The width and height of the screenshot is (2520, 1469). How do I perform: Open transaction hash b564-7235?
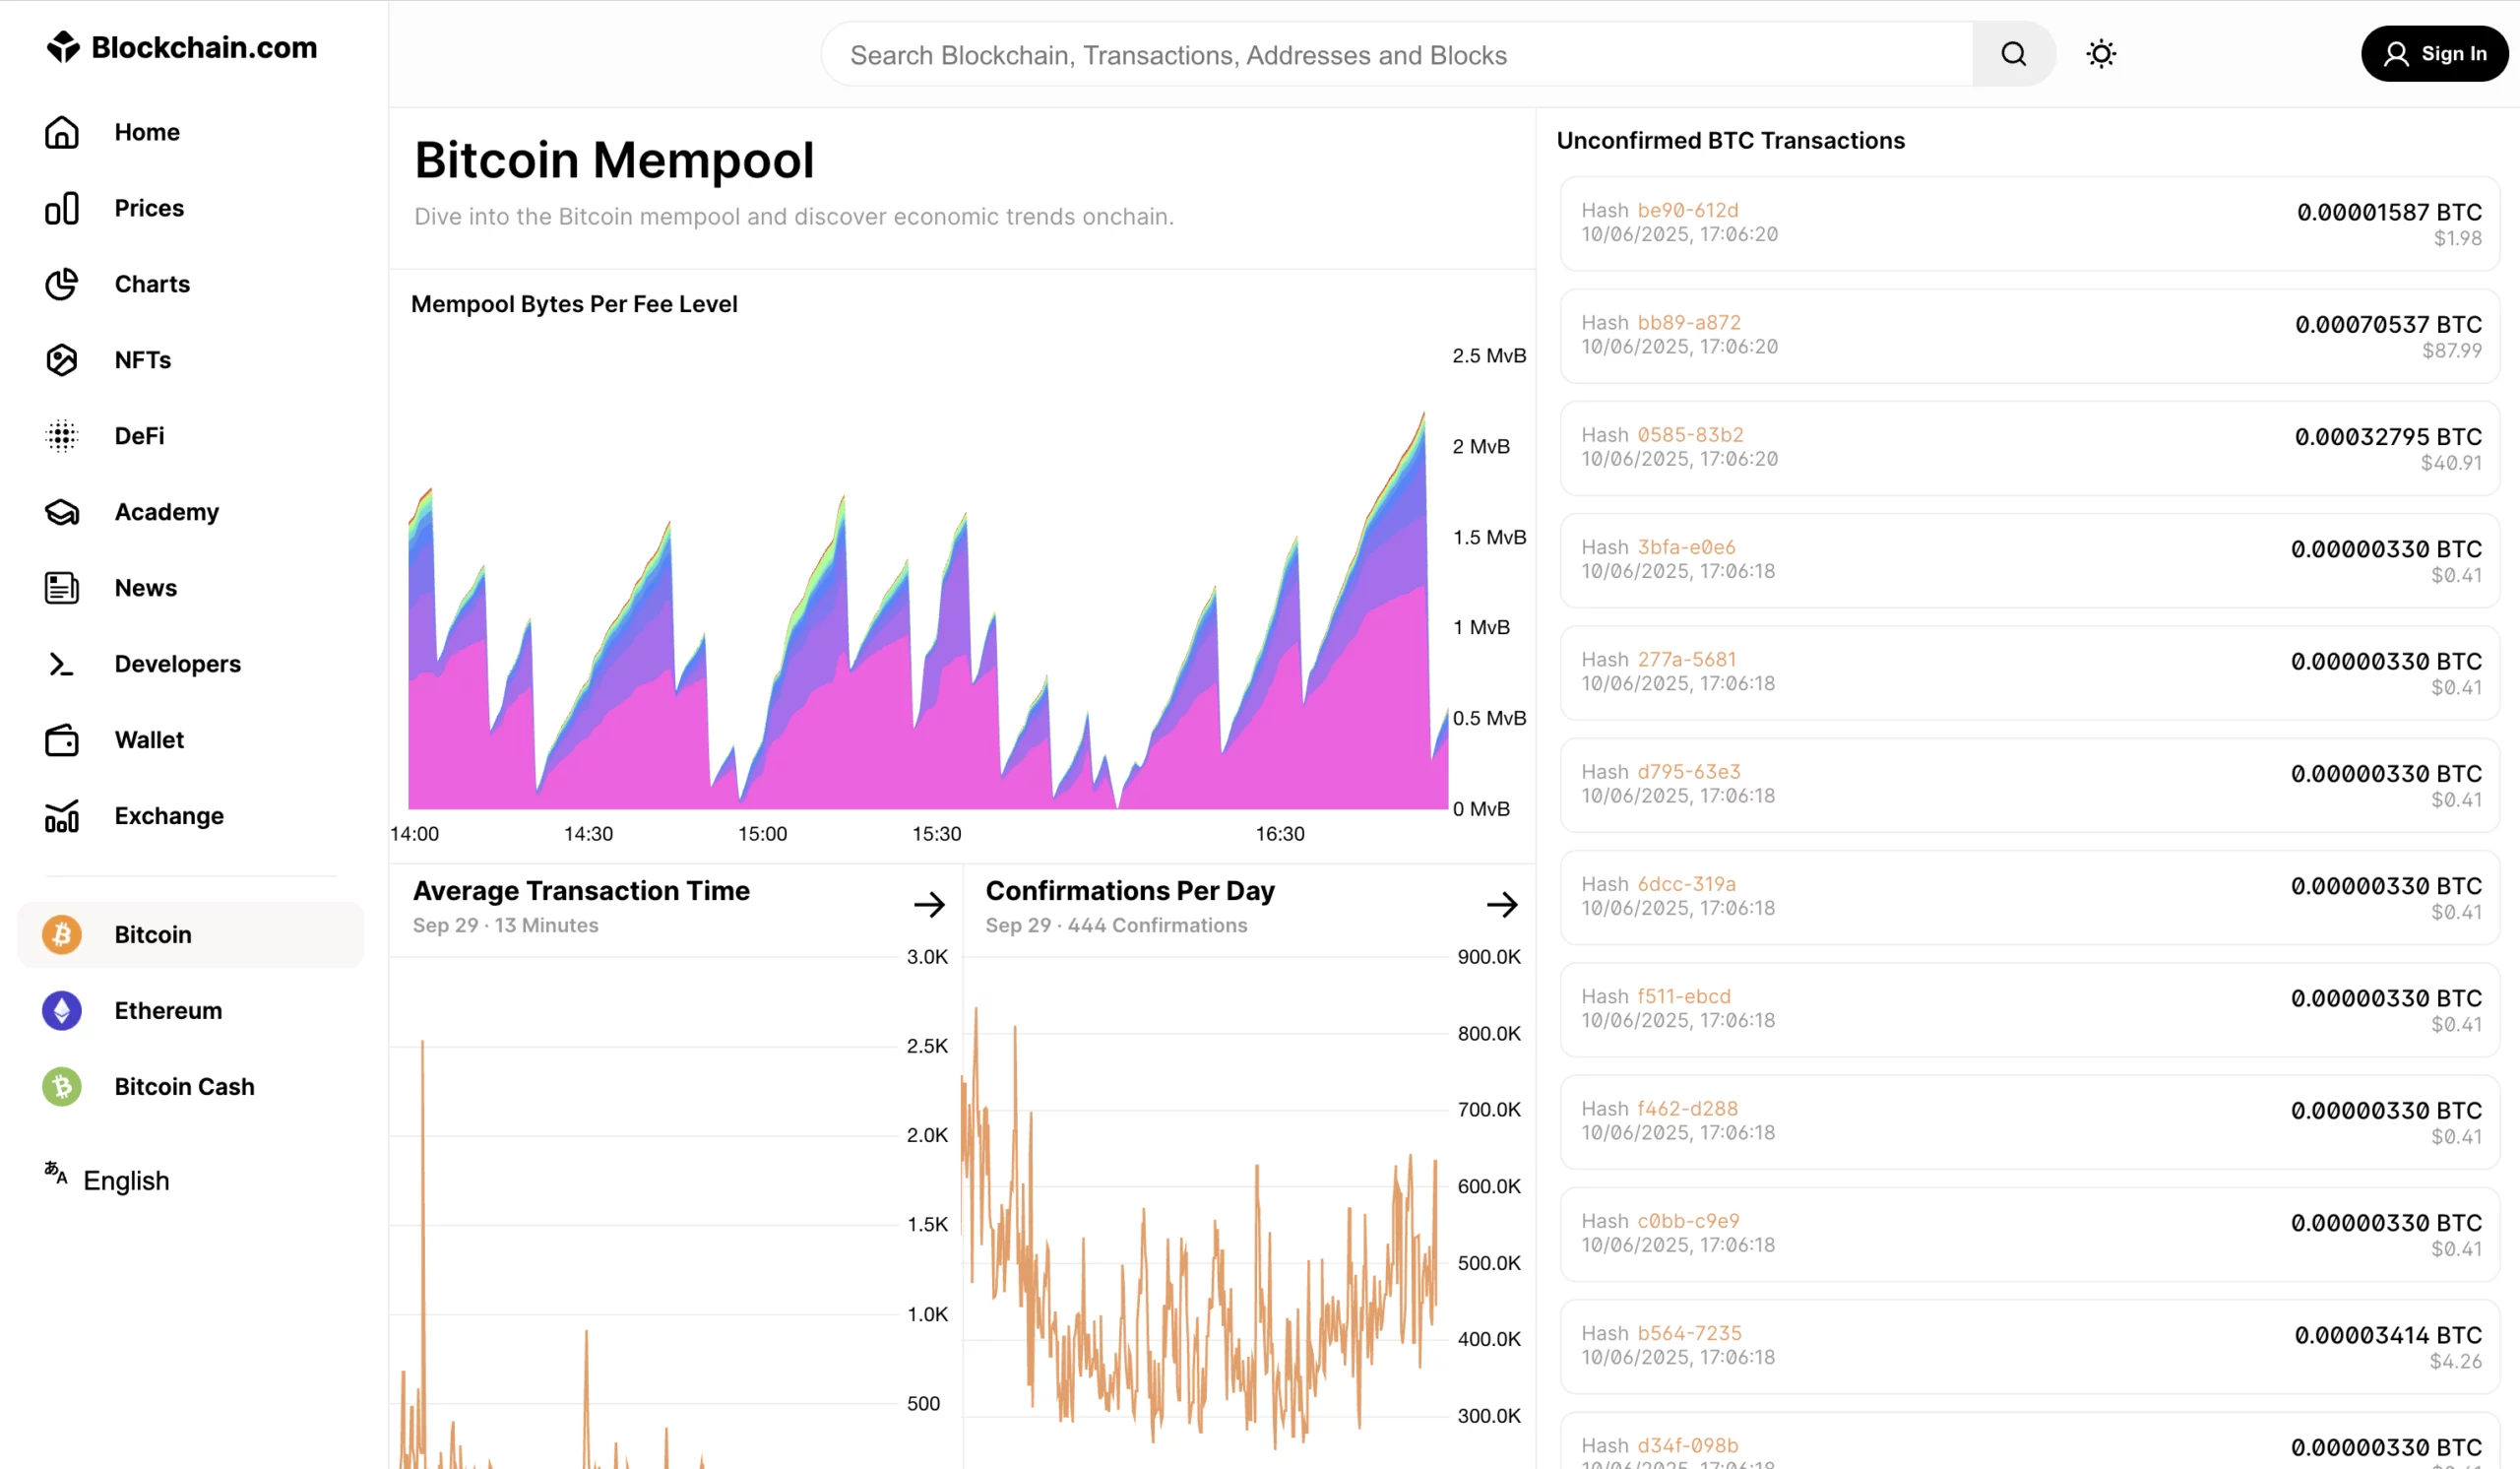click(x=1689, y=1333)
